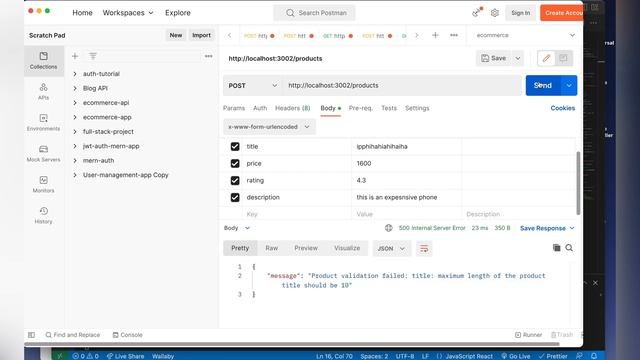Switch to the Tests tab

coord(389,108)
